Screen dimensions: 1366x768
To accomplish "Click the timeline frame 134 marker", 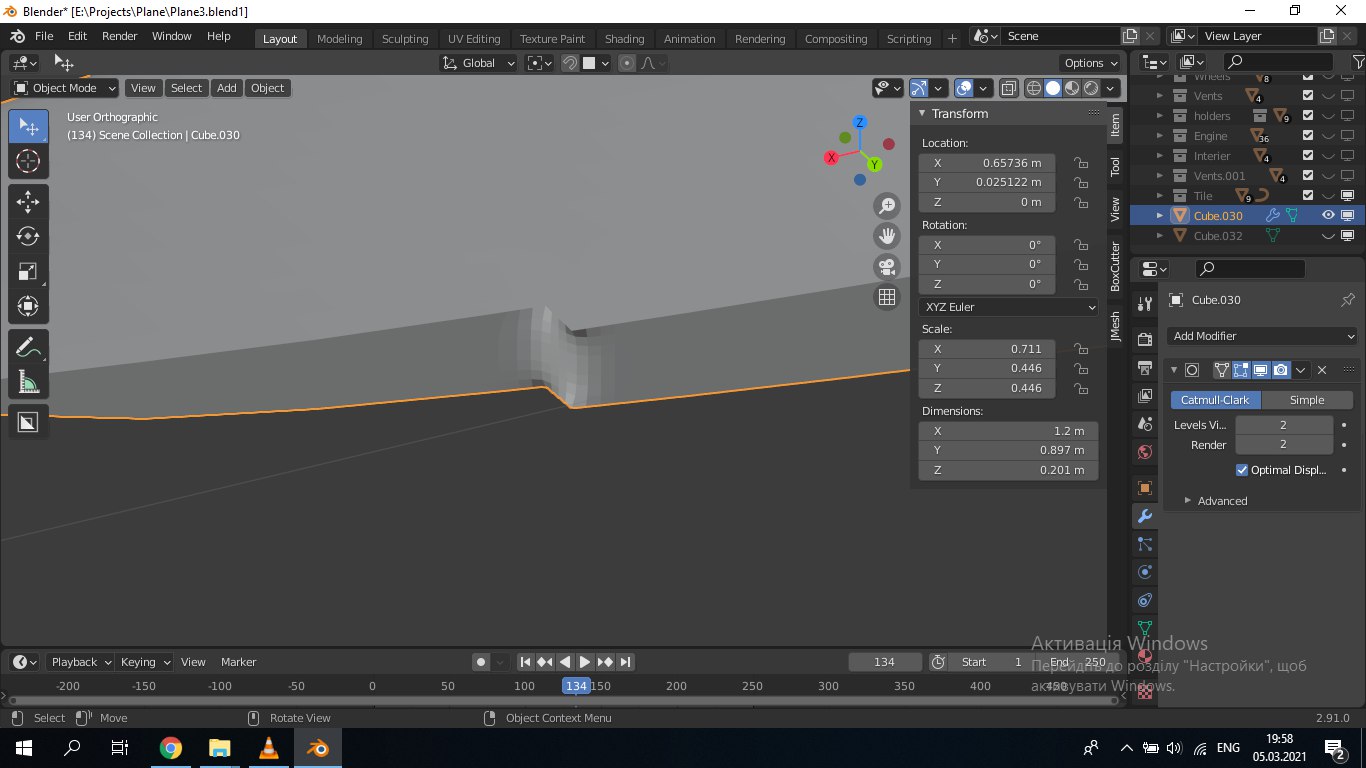I will [x=576, y=686].
